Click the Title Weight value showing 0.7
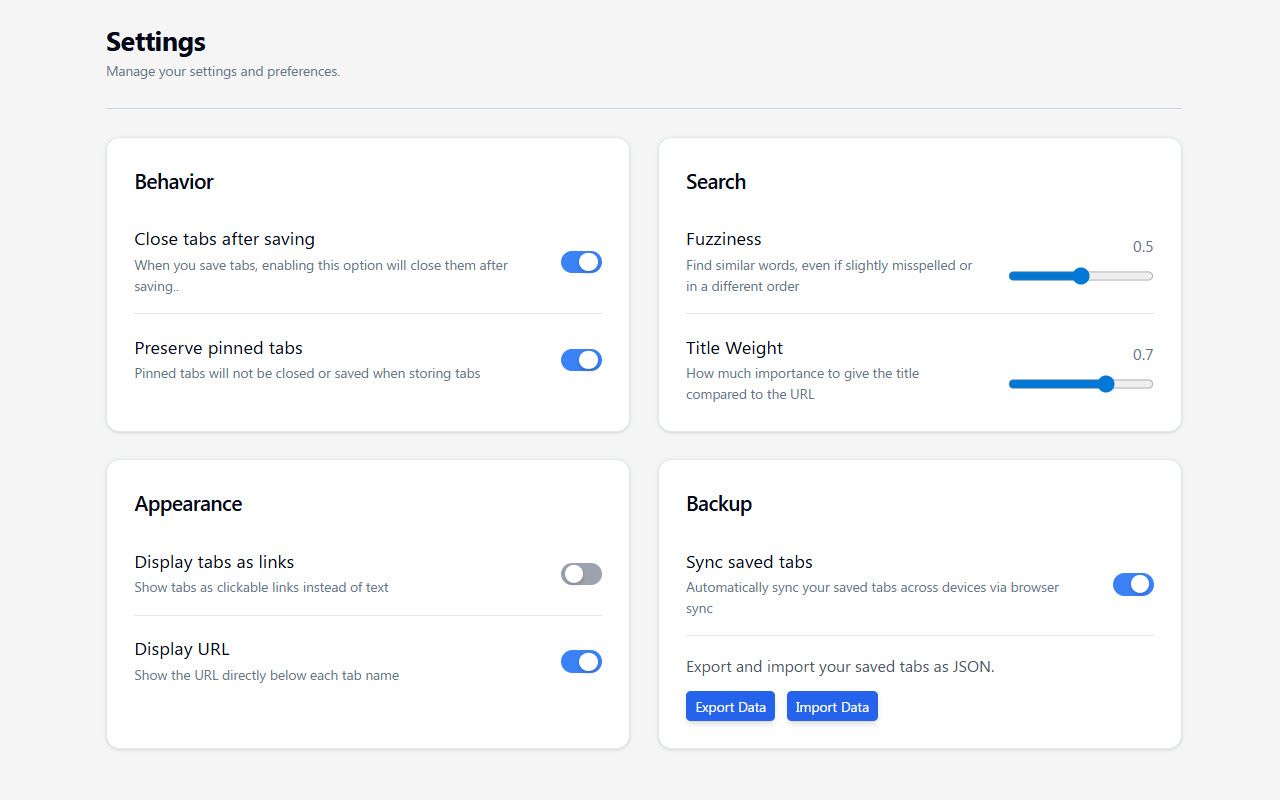The width and height of the screenshot is (1280, 800). coord(1145,354)
